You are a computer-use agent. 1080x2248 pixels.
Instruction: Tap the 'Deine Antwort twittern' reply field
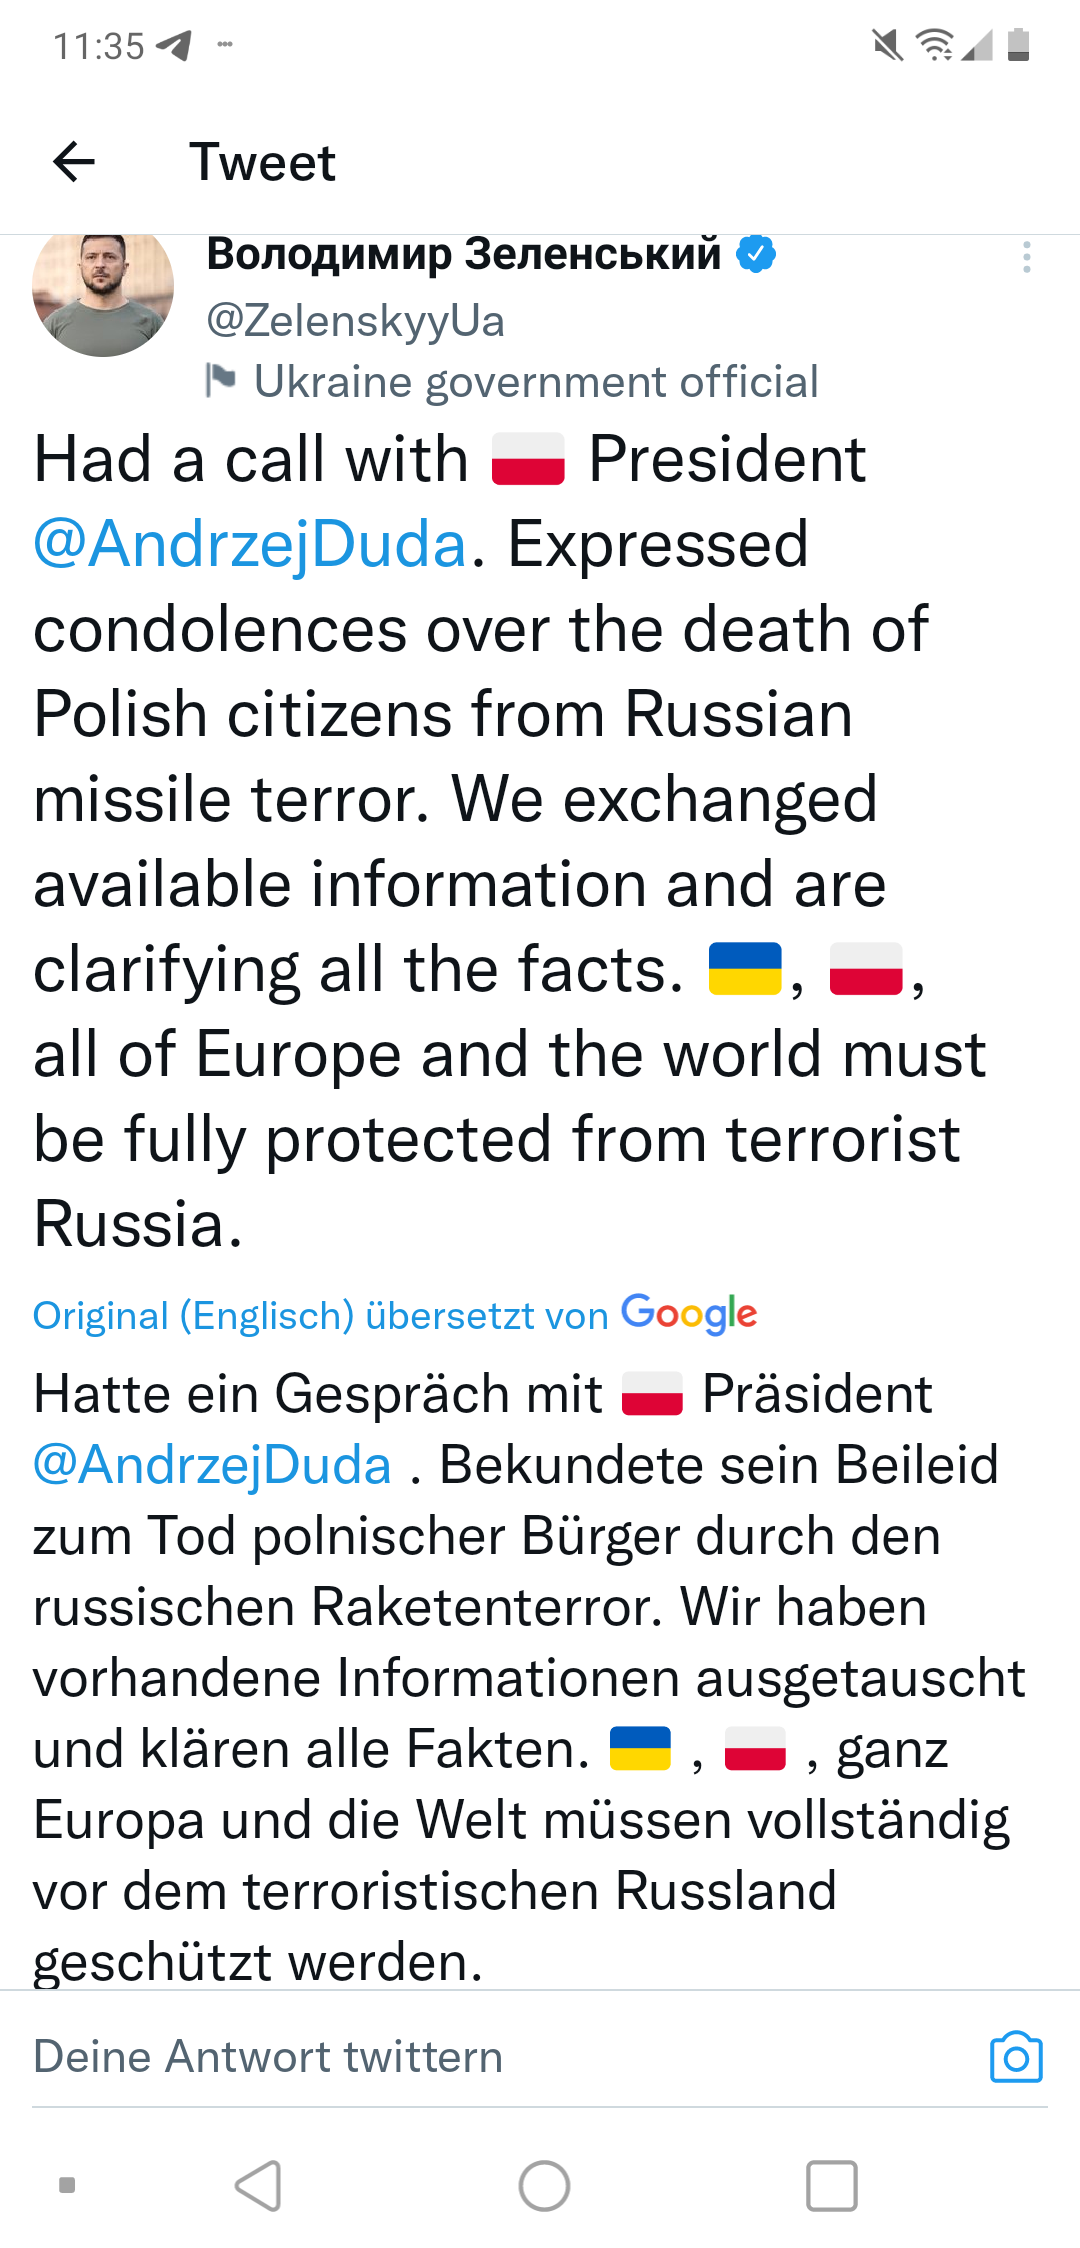268,2057
